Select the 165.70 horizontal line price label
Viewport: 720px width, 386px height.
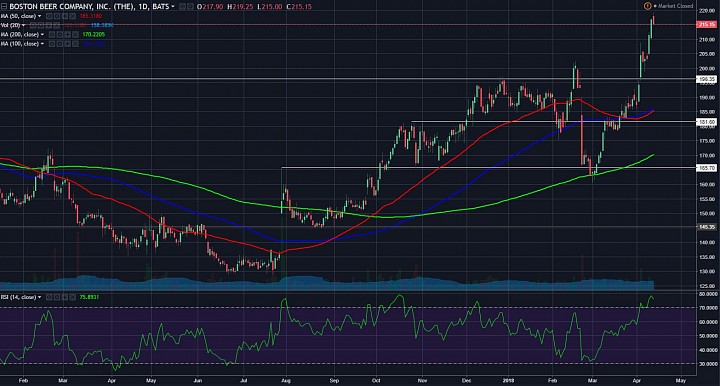[706, 168]
